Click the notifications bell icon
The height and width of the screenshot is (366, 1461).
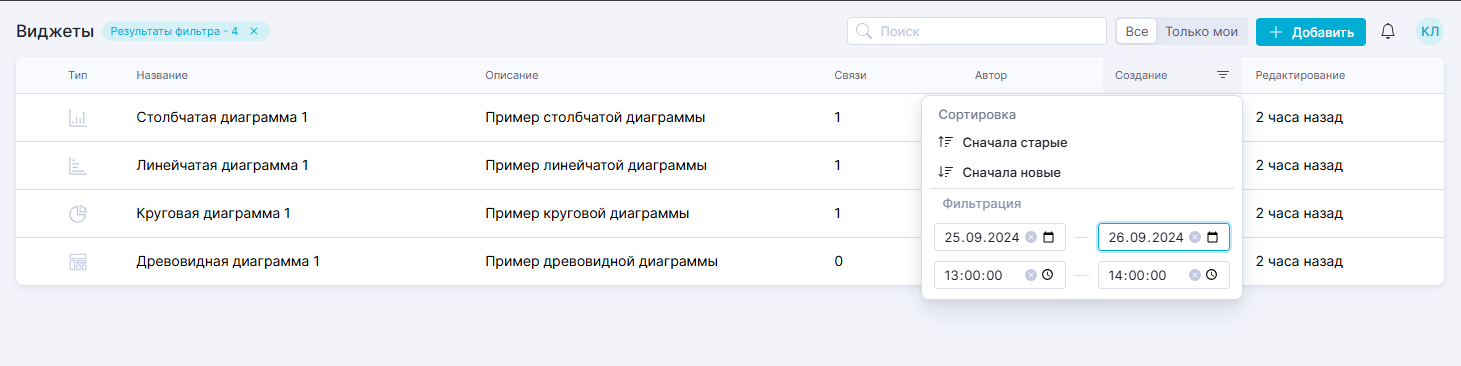[1387, 31]
